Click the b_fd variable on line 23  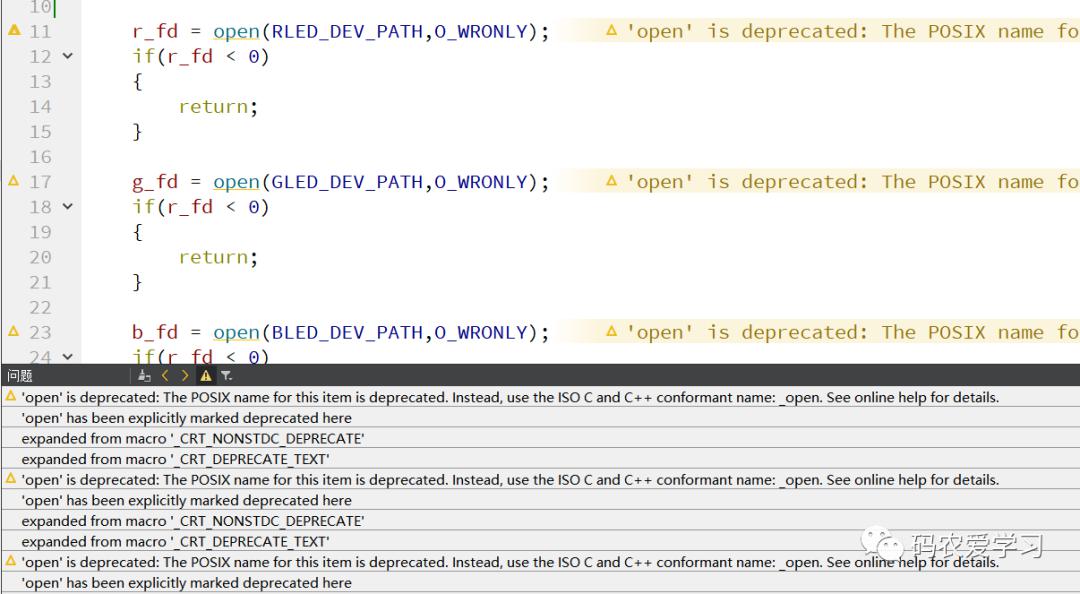tap(155, 333)
